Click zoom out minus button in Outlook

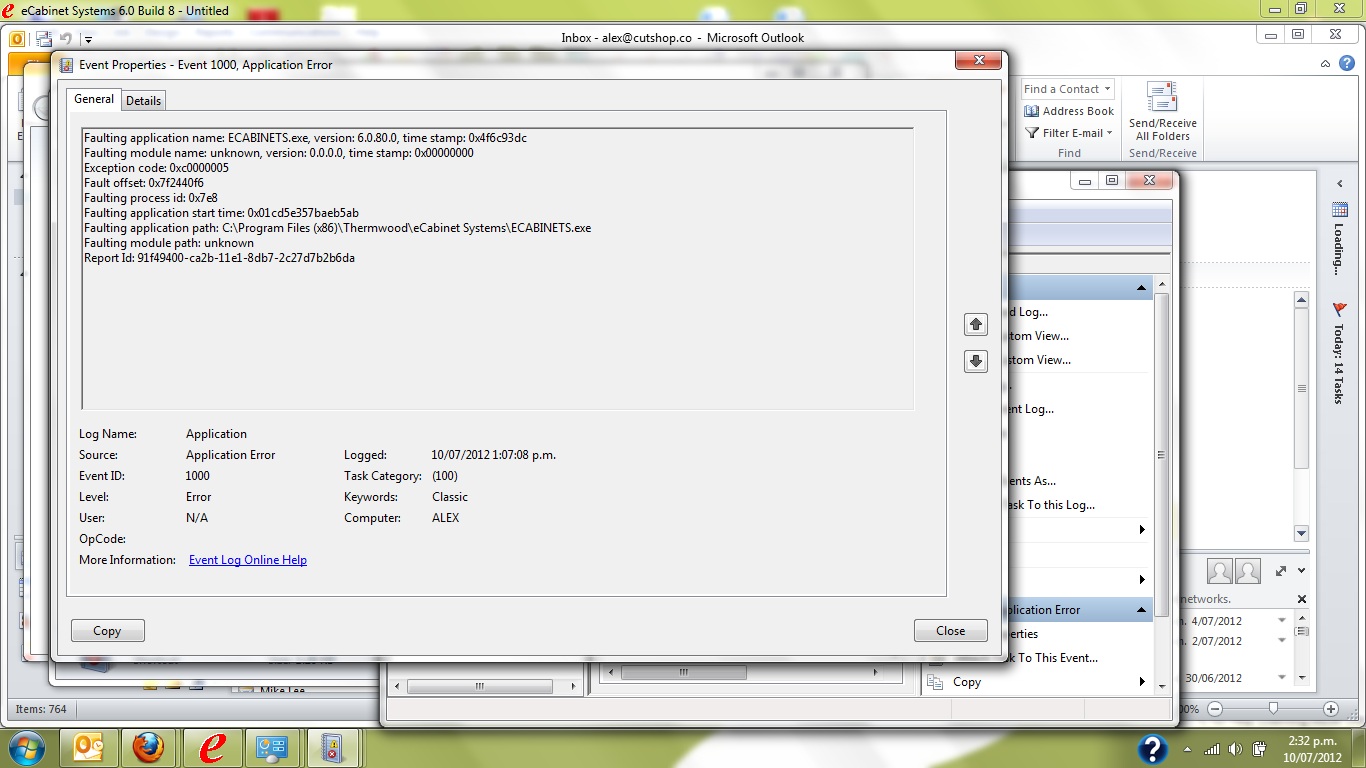click(x=1215, y=709)
